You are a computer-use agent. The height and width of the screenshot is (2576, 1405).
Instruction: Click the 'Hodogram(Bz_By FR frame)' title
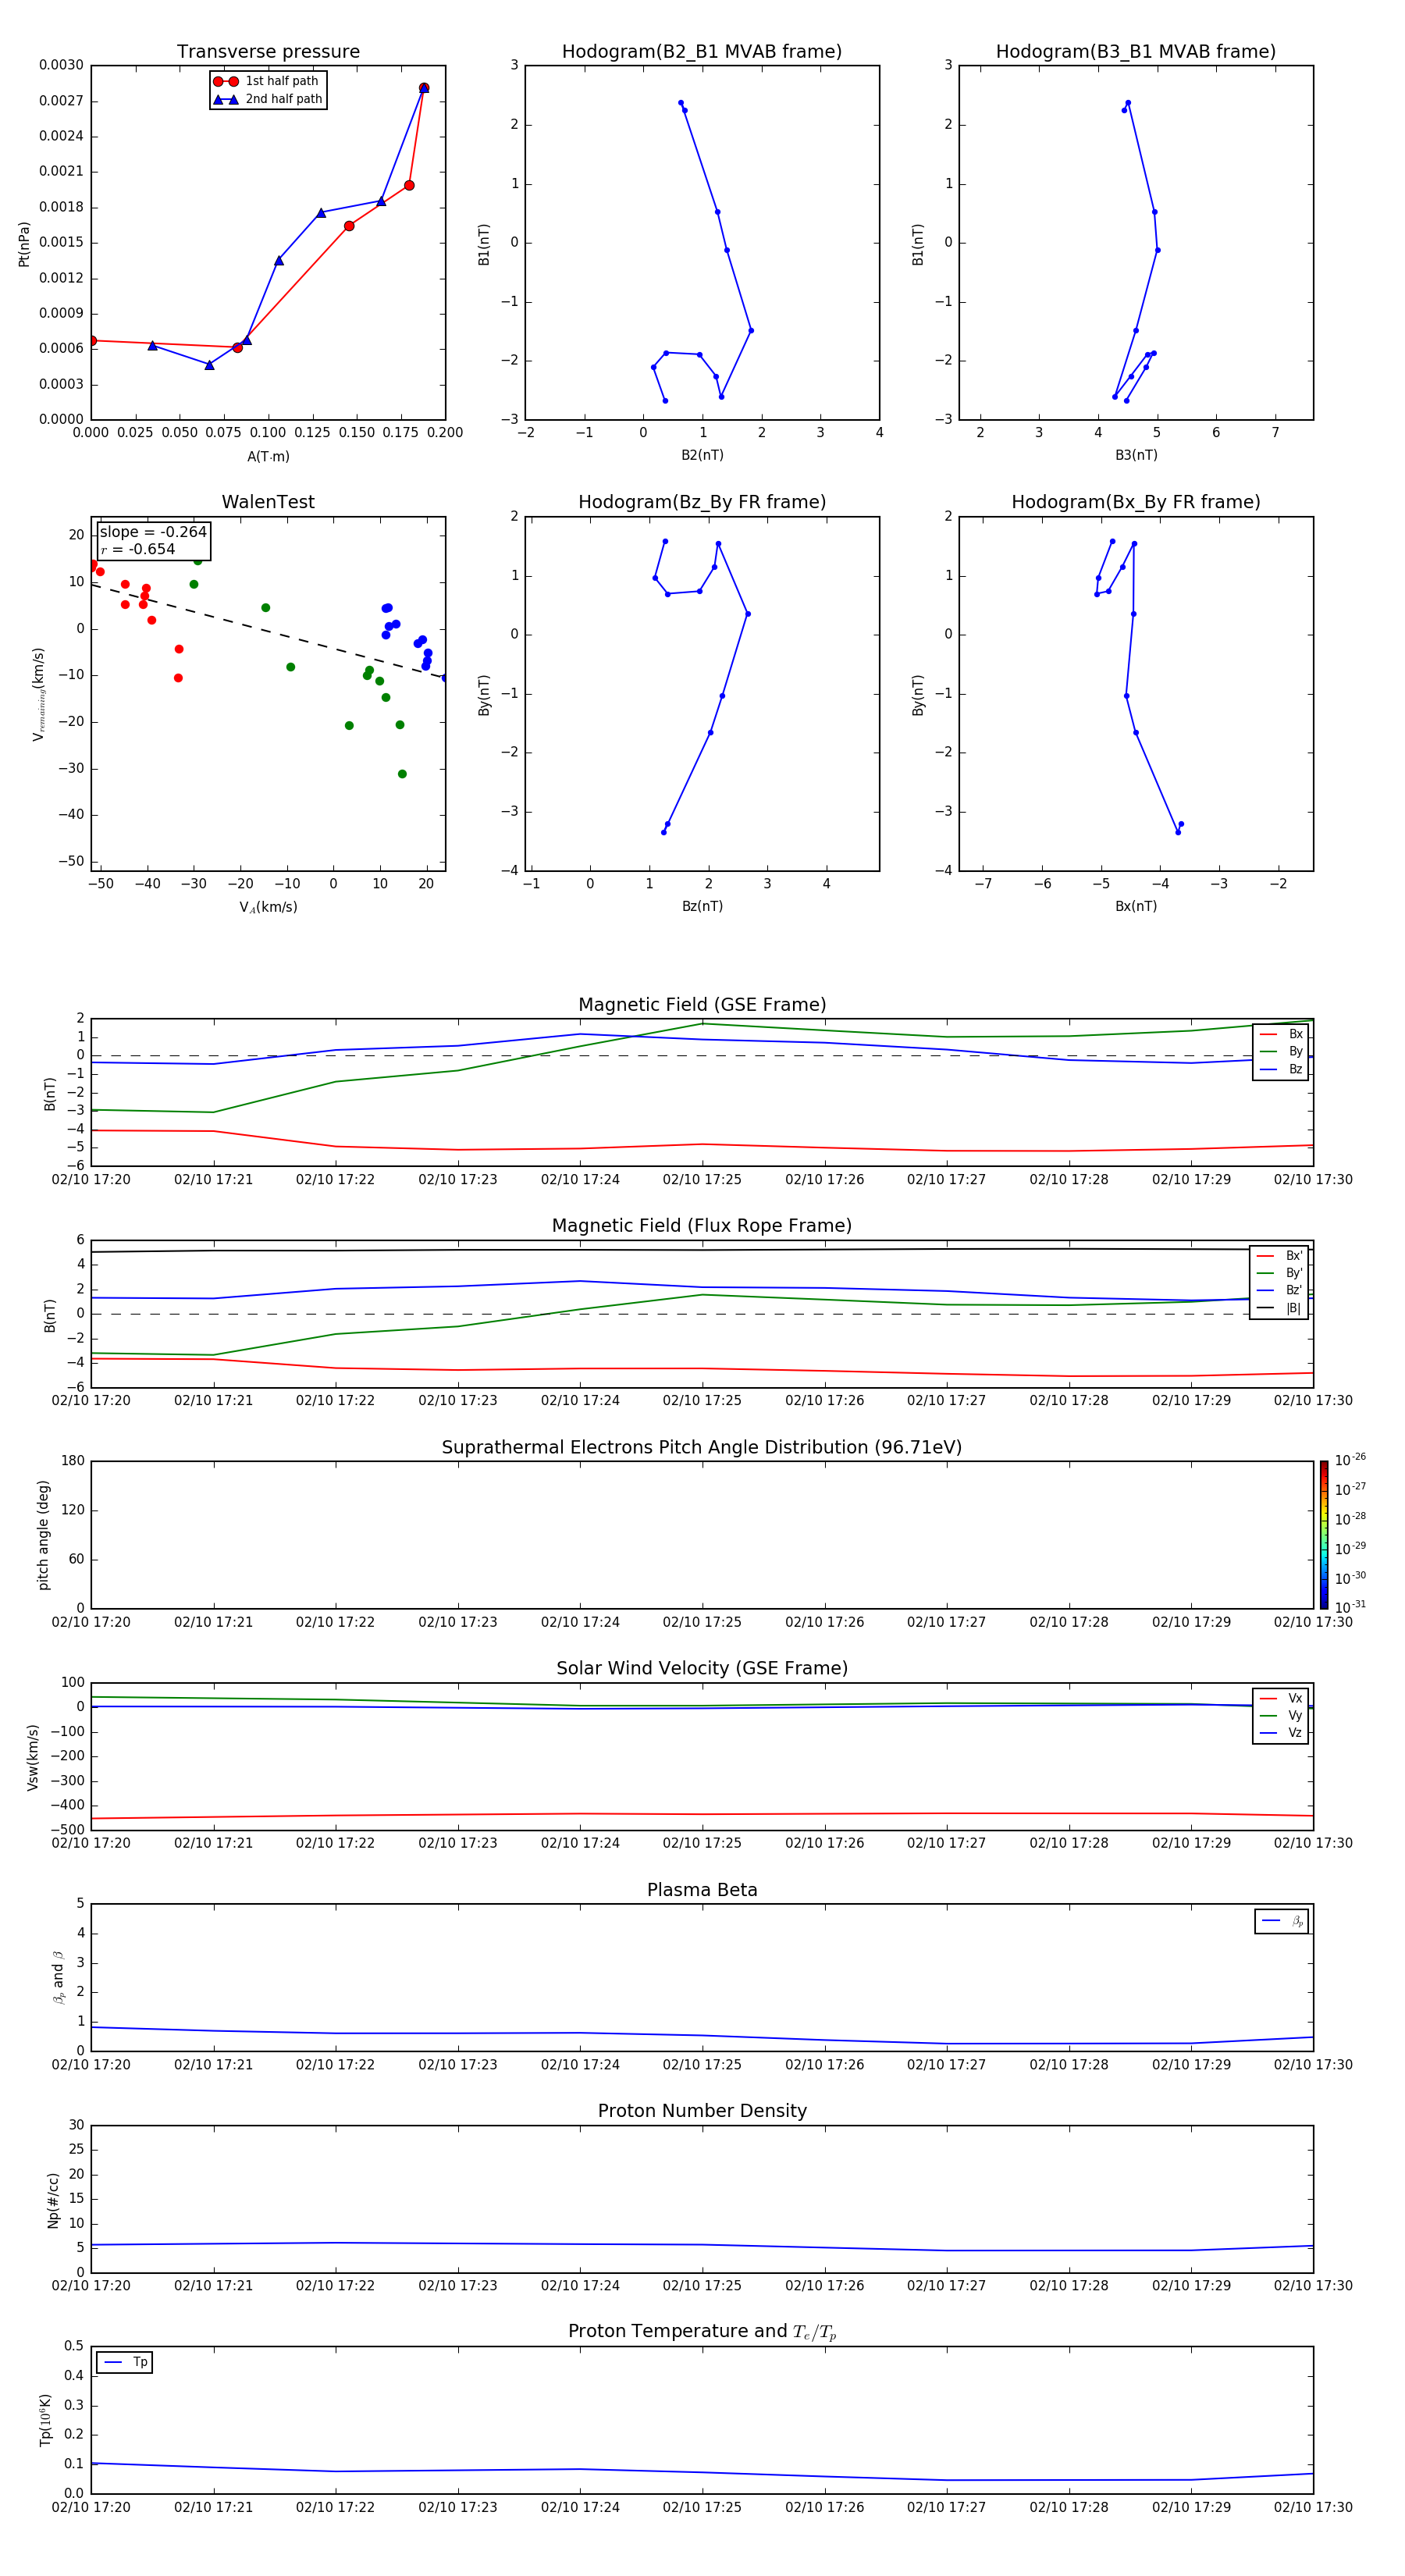(x=702, y=502)
